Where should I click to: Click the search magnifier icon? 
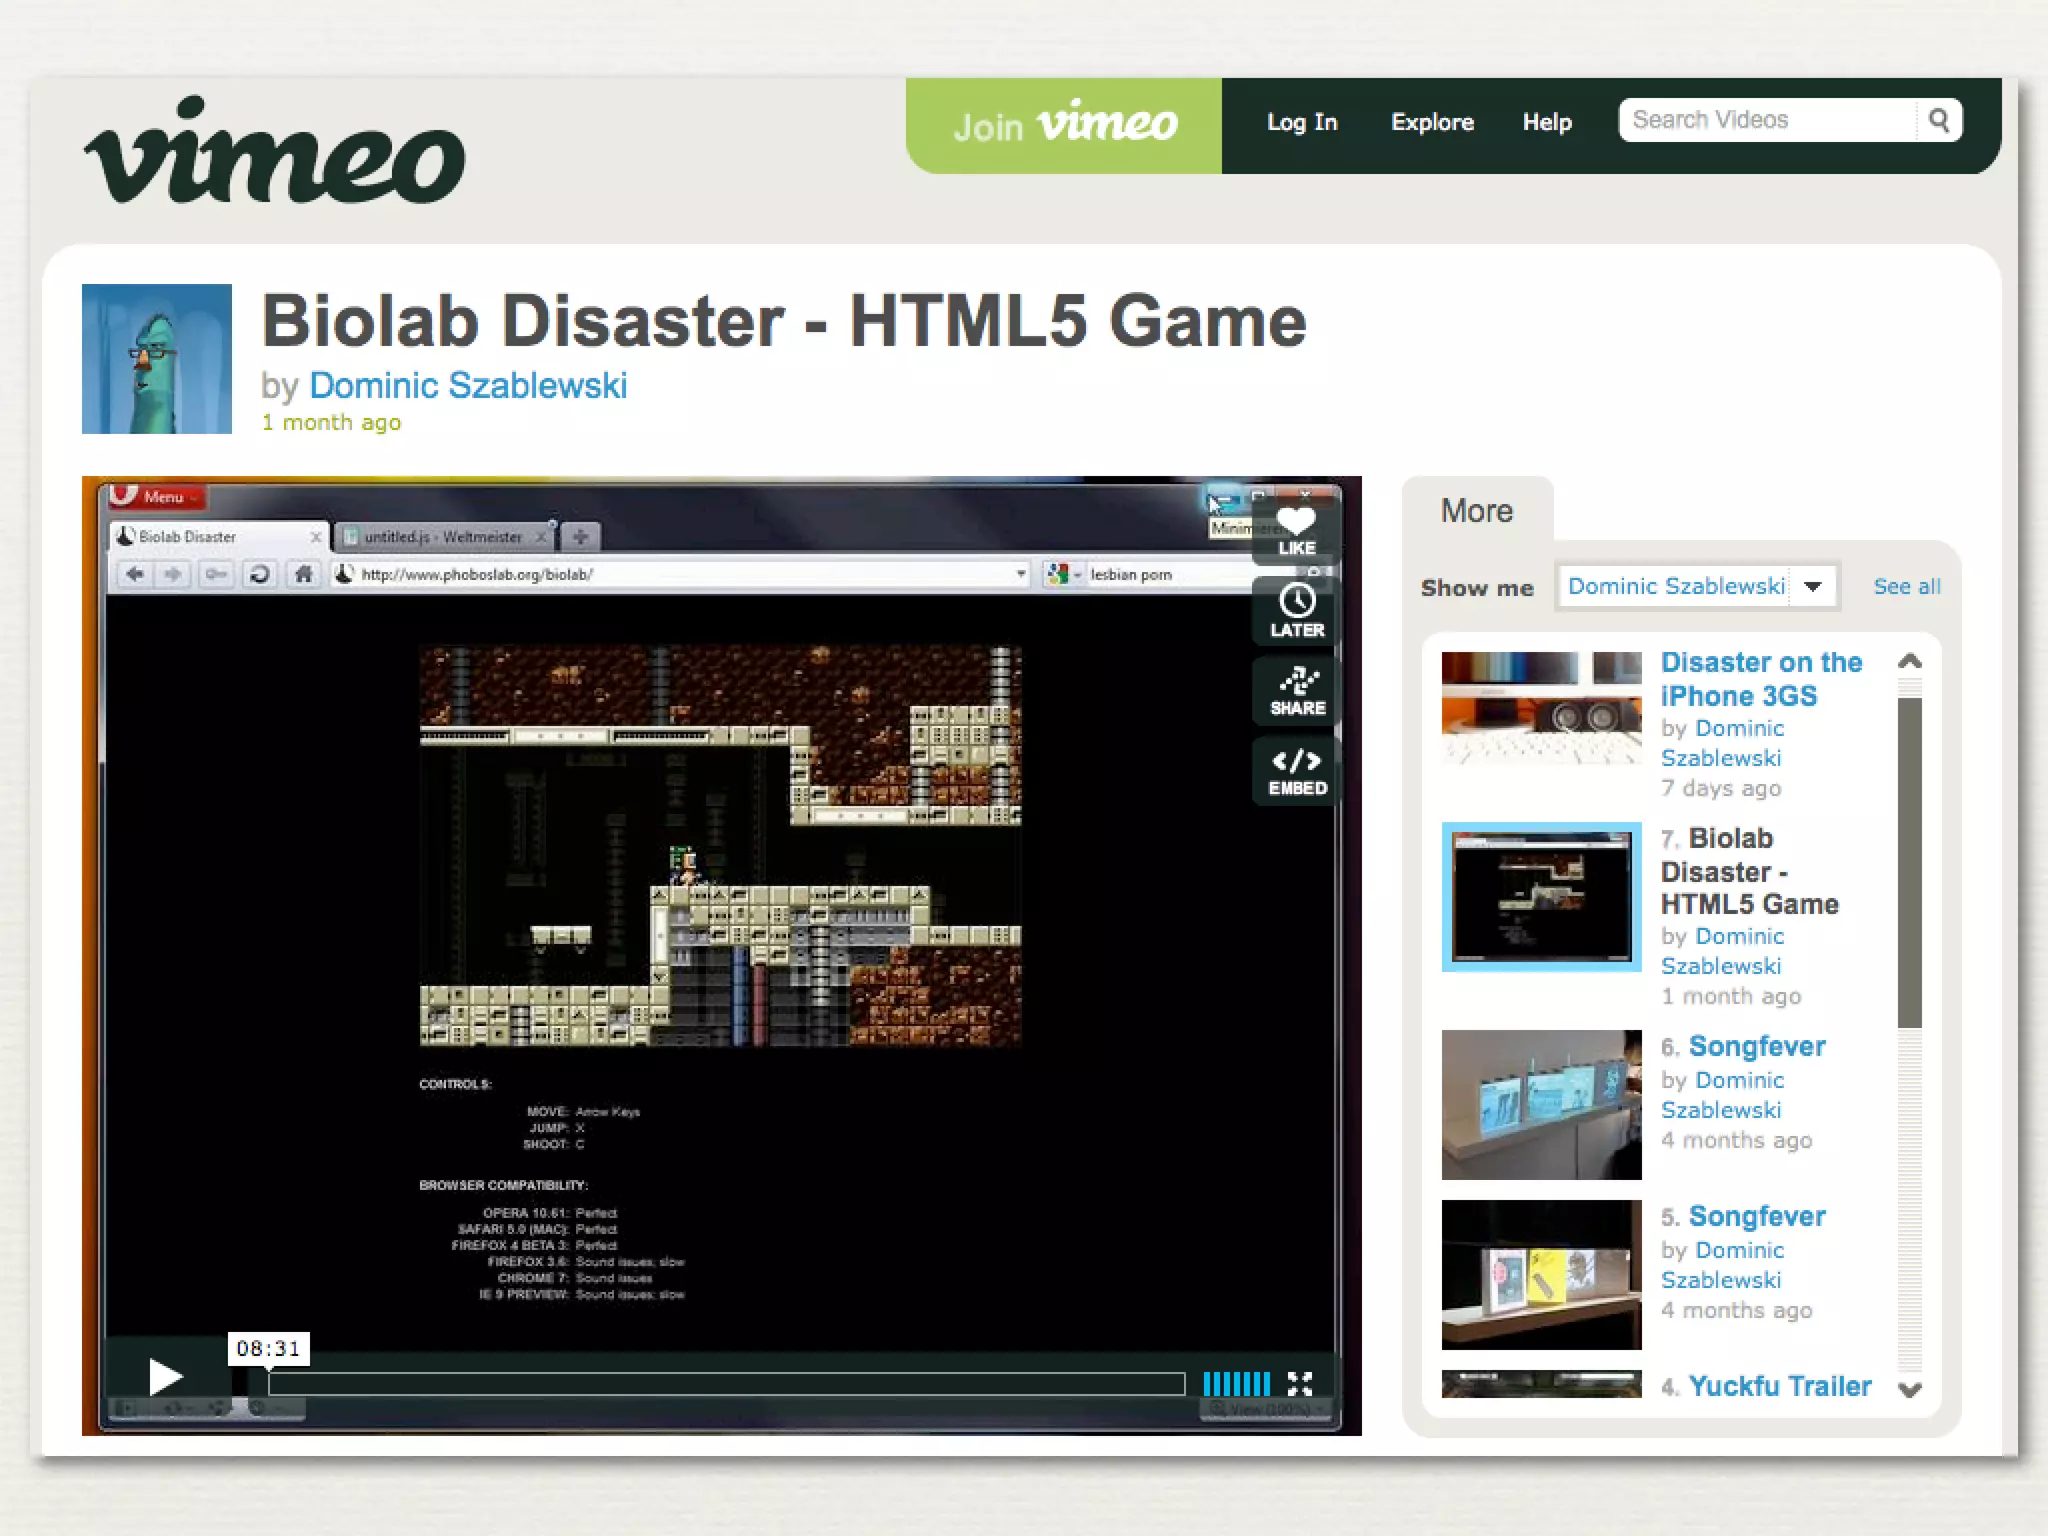1938,121
